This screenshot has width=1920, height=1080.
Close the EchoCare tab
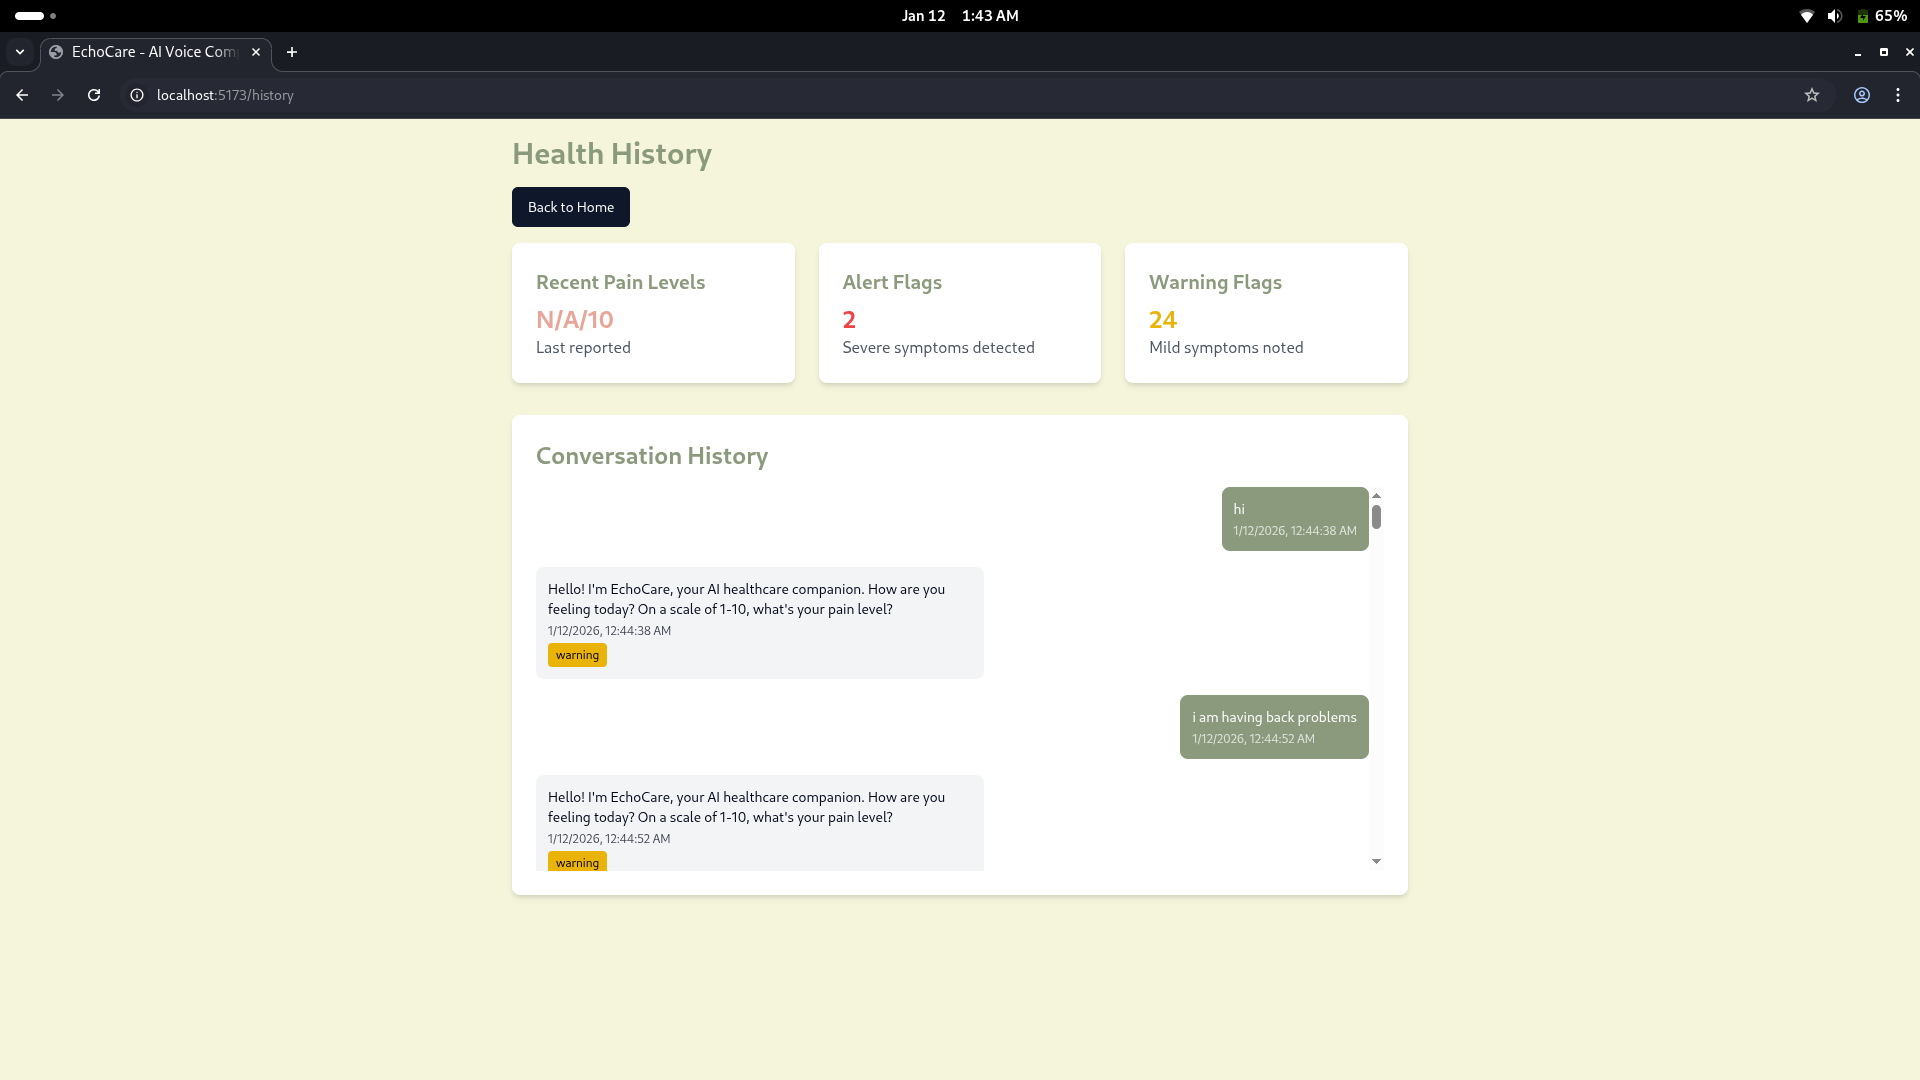click(256, 52)
